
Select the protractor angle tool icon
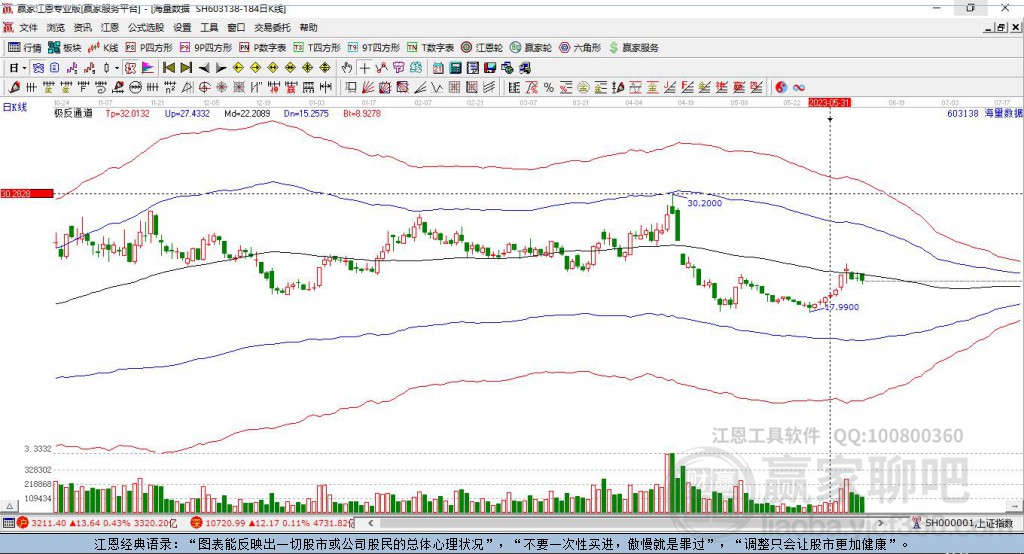(x=187, y=88)
